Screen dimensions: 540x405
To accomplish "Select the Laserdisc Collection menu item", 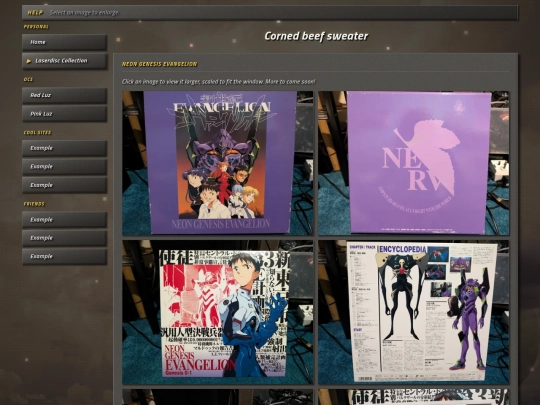I will point(64,61).
